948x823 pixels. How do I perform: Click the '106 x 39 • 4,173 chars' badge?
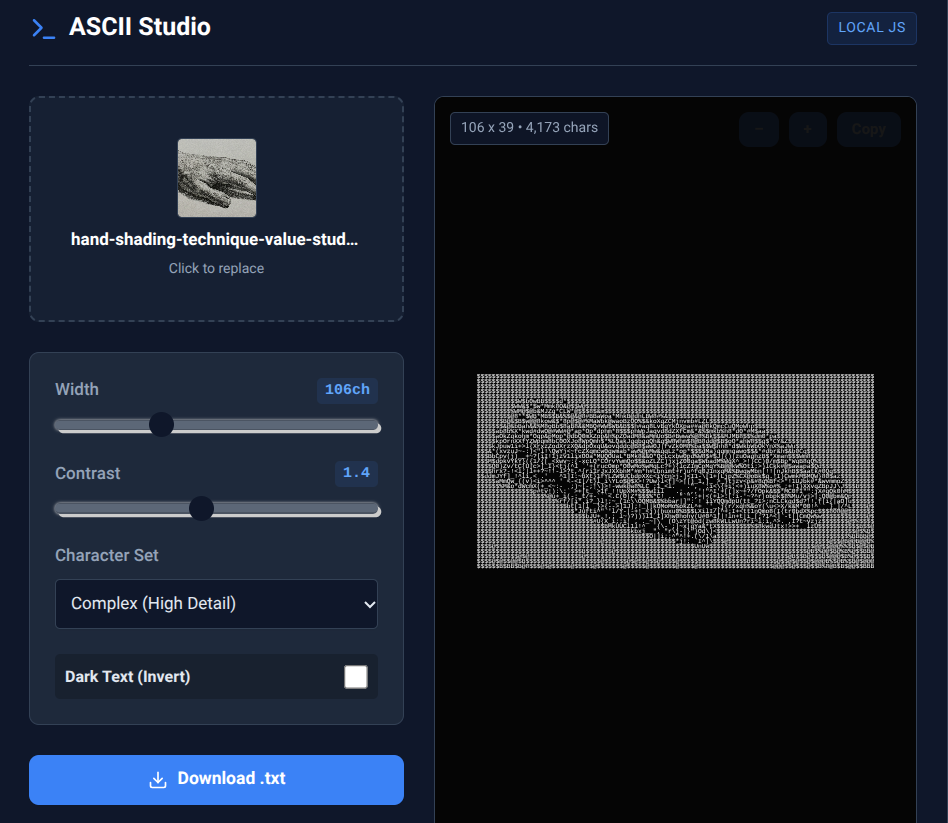529,128
